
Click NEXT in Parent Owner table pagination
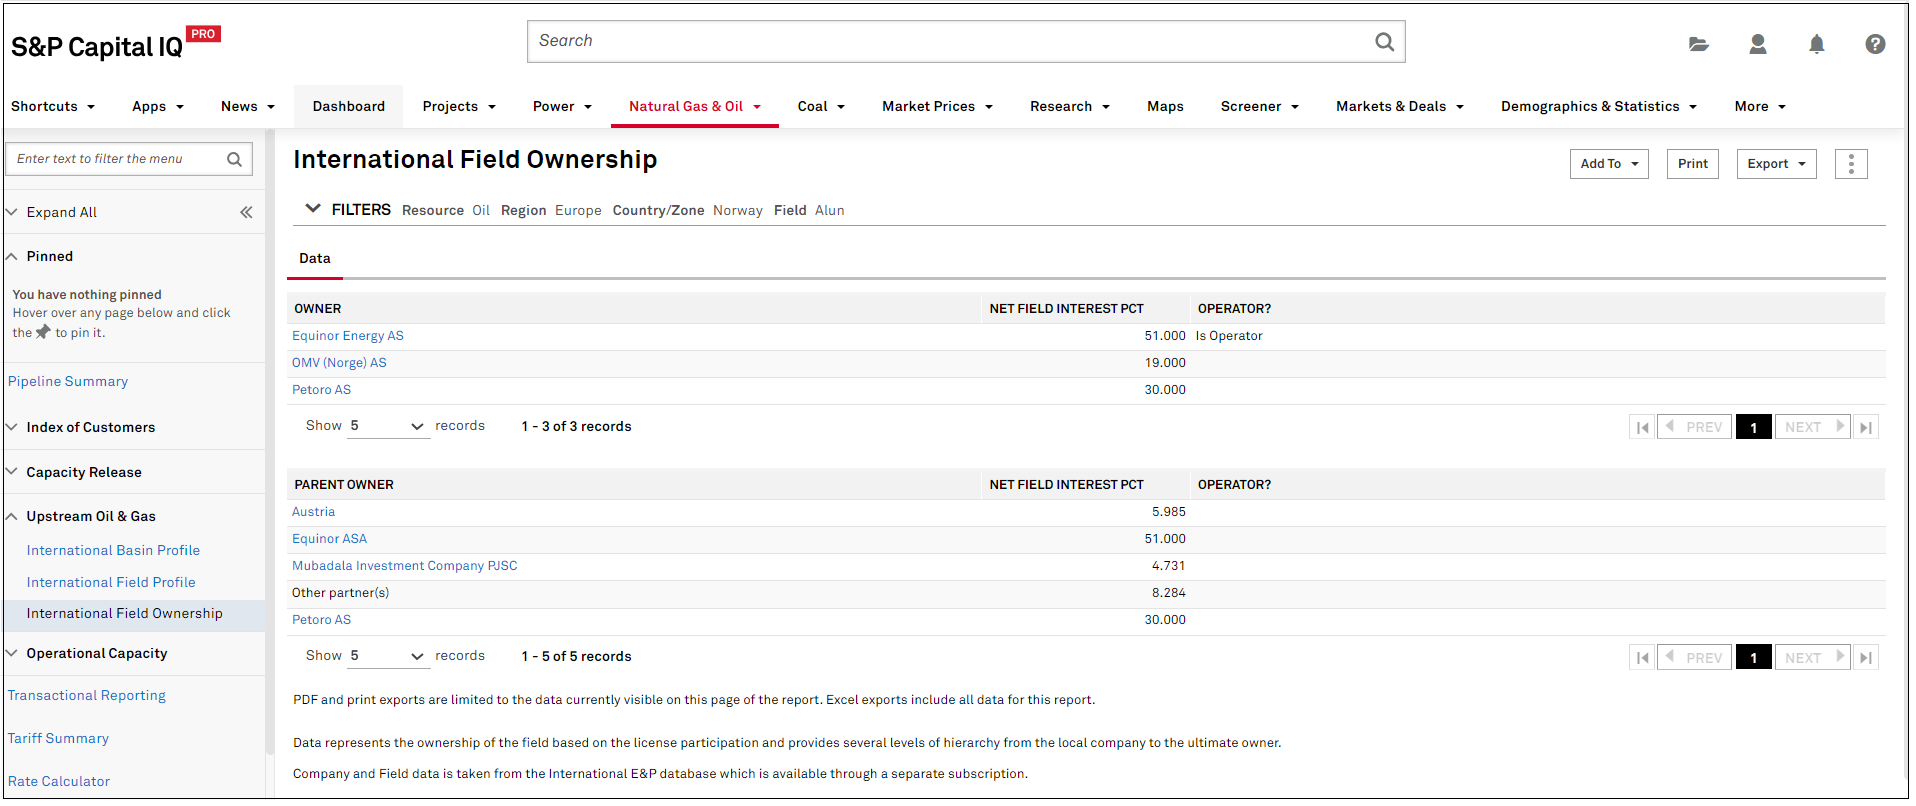click(1812, 657)
